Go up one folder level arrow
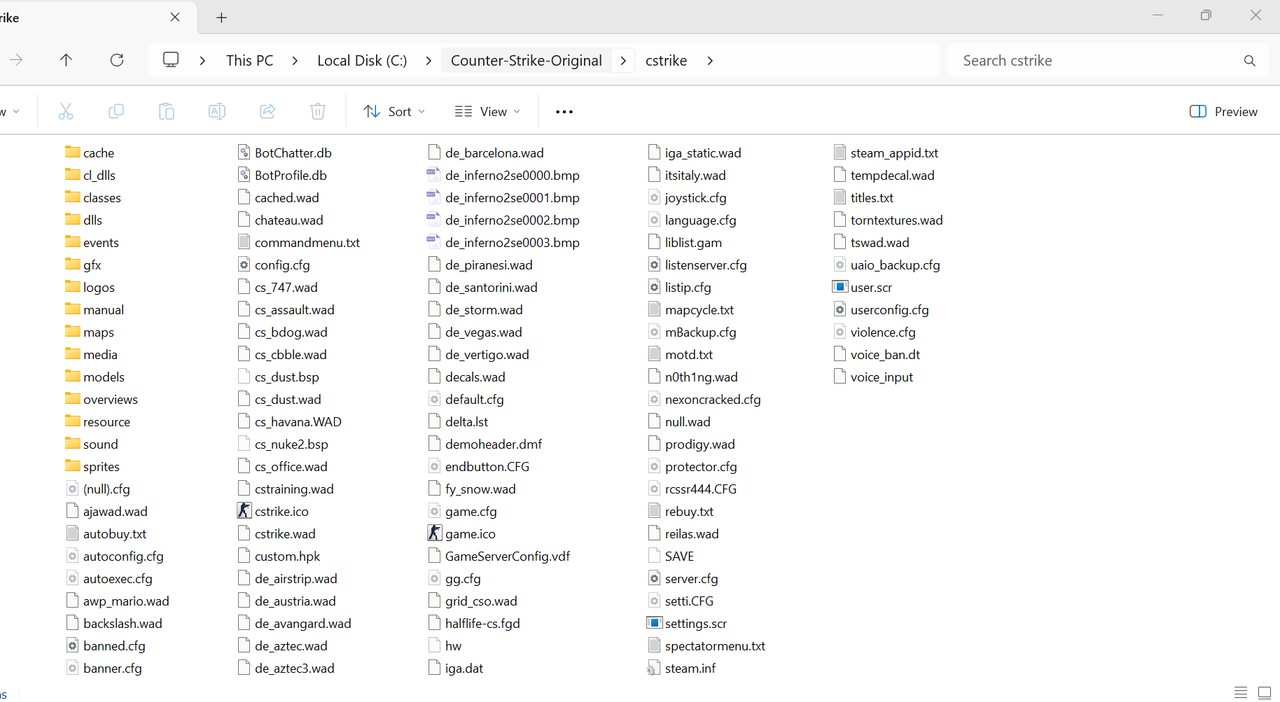The height and width of the screenshot is (702, 1280). (66, 60)
